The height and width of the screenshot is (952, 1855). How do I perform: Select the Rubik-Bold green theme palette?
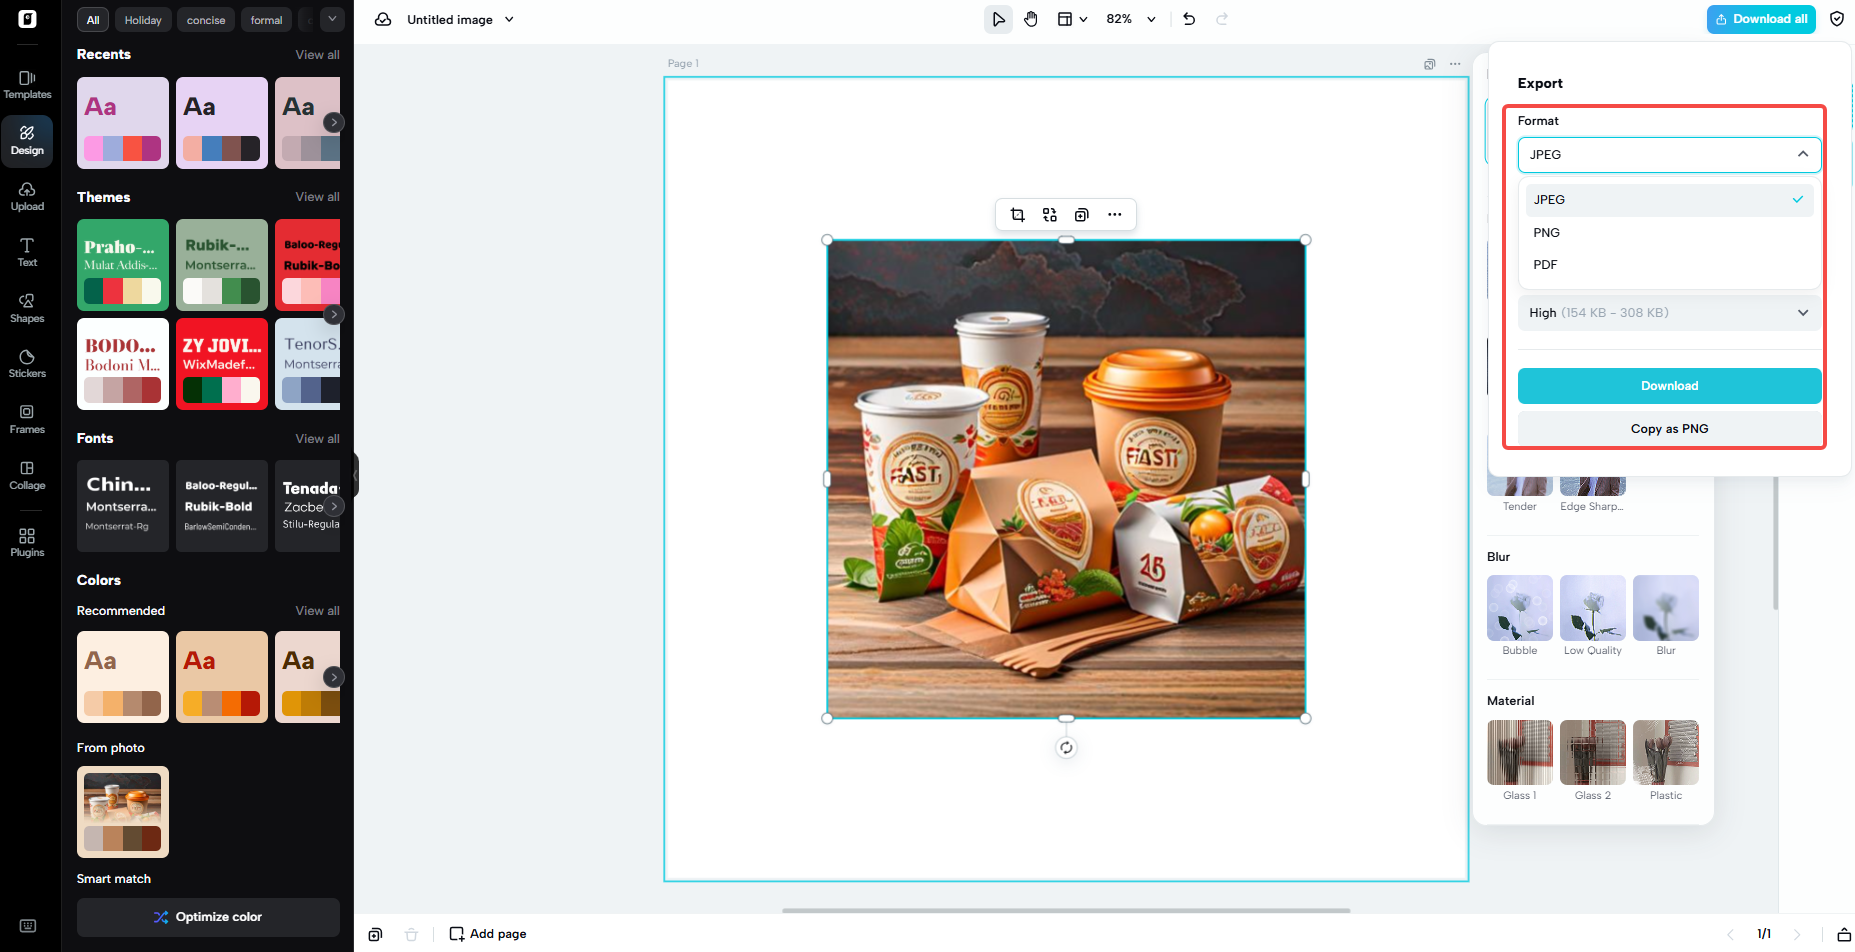[222, 265]
